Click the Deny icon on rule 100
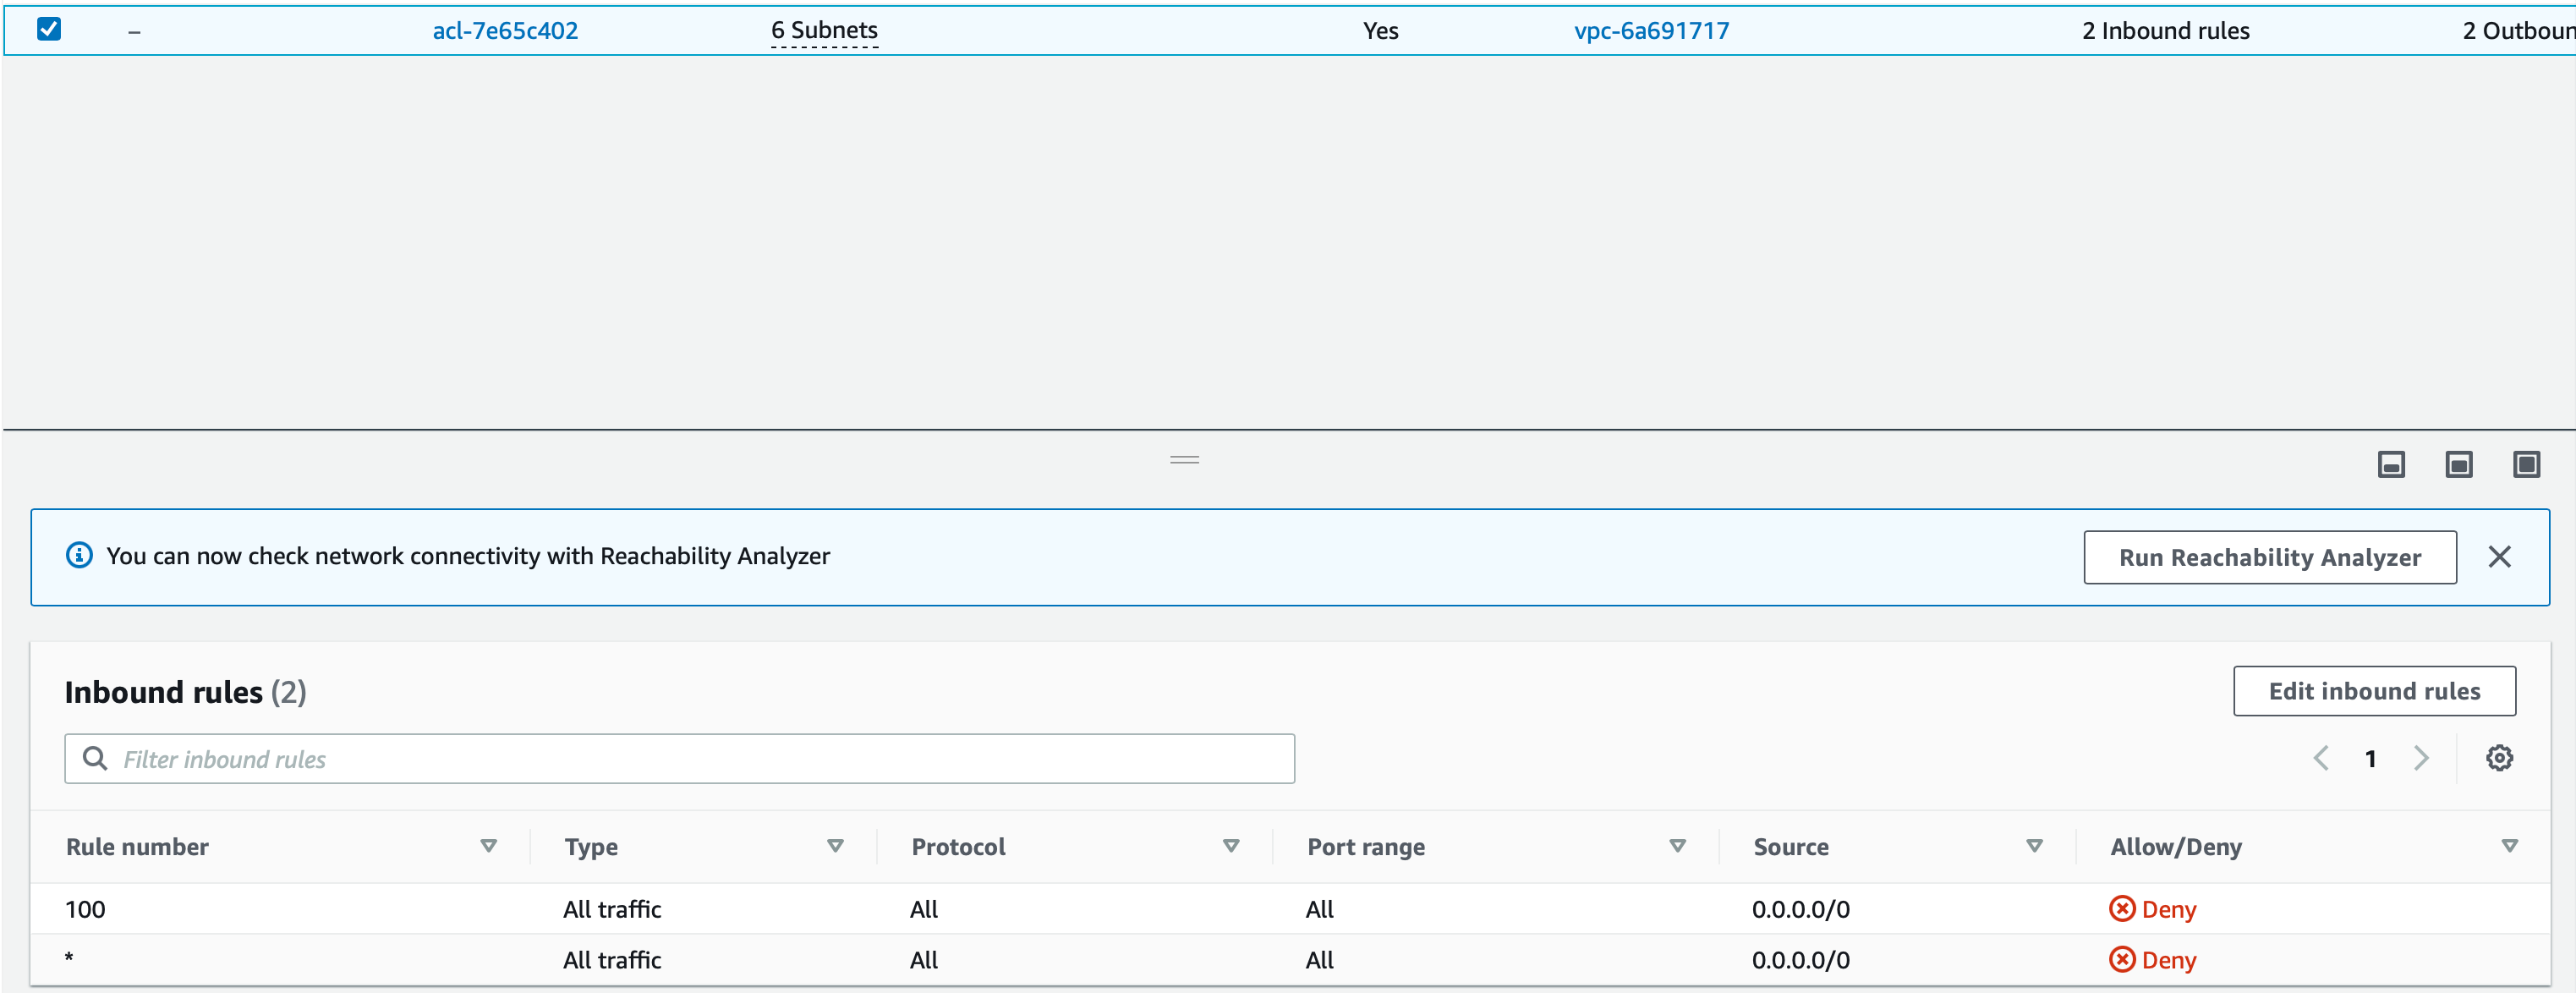This screenshot has height=993, width=2576. [x=2121, y=908]
